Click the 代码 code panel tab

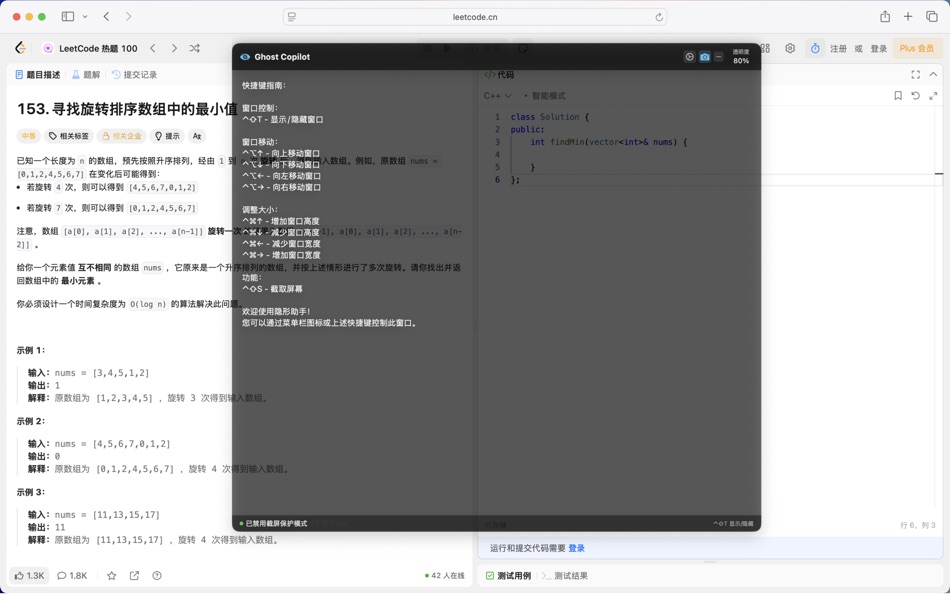pyautogui.click(x=499, y=75)
